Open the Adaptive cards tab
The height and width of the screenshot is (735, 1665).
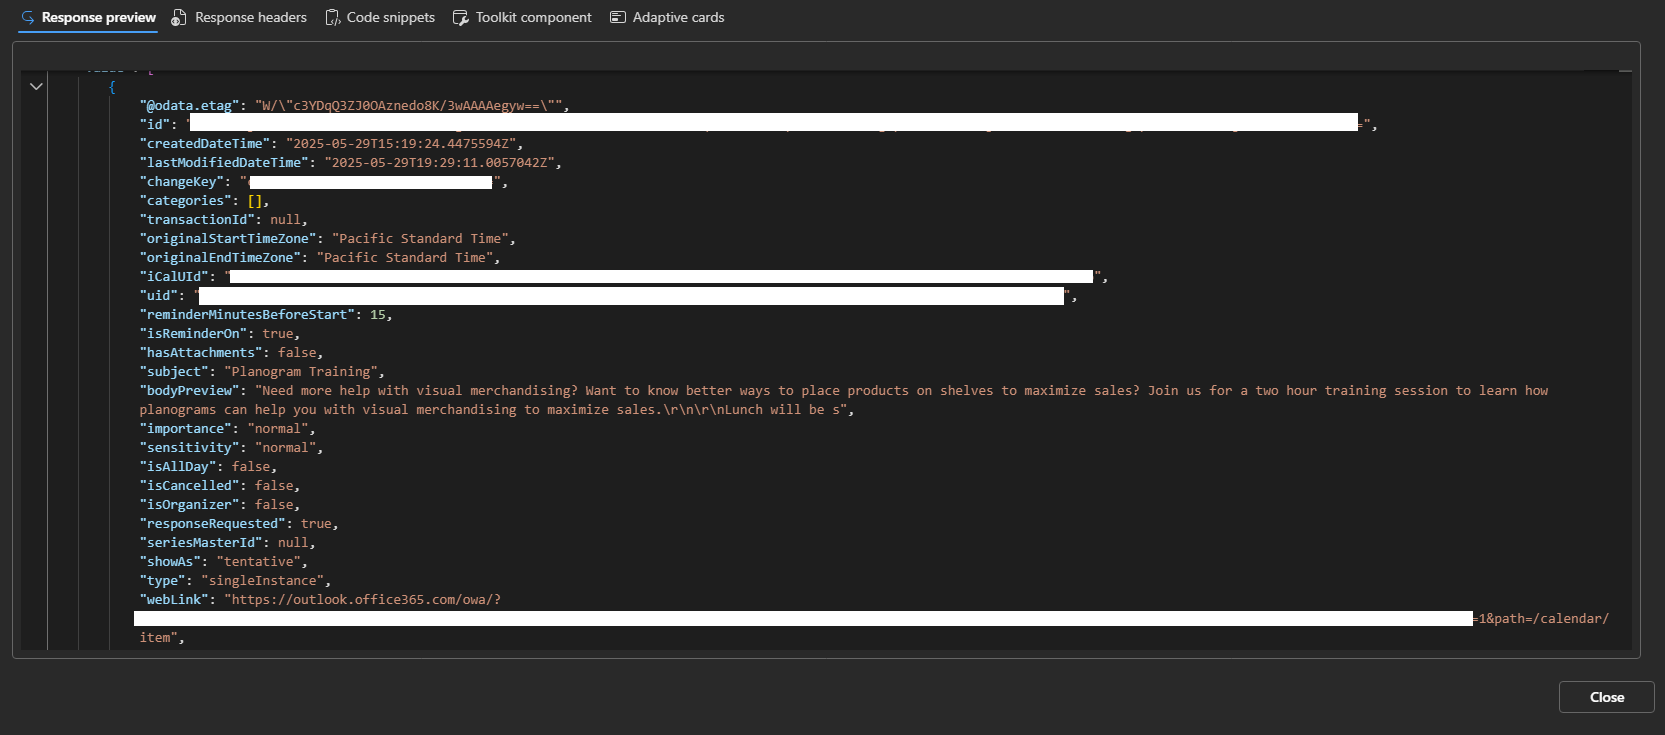point(667,17)
